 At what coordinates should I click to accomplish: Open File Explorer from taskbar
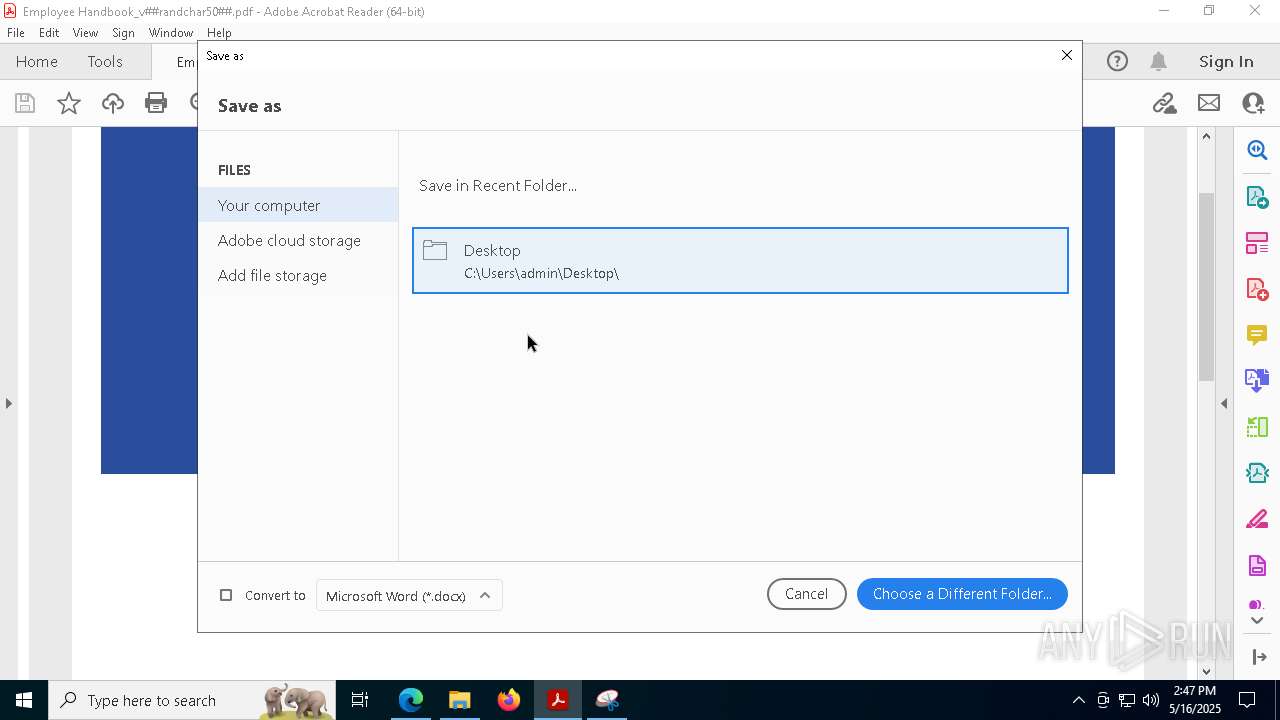460,700
